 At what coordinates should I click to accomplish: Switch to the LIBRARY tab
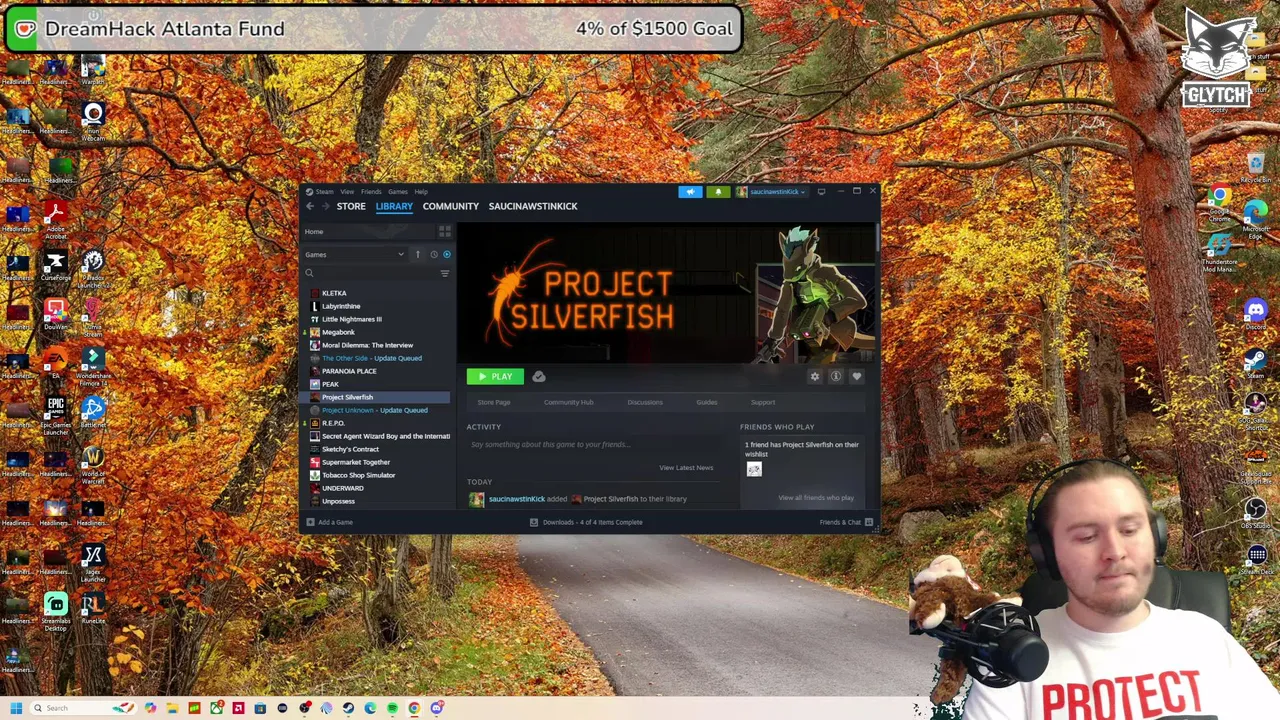[x=394, y=206]
